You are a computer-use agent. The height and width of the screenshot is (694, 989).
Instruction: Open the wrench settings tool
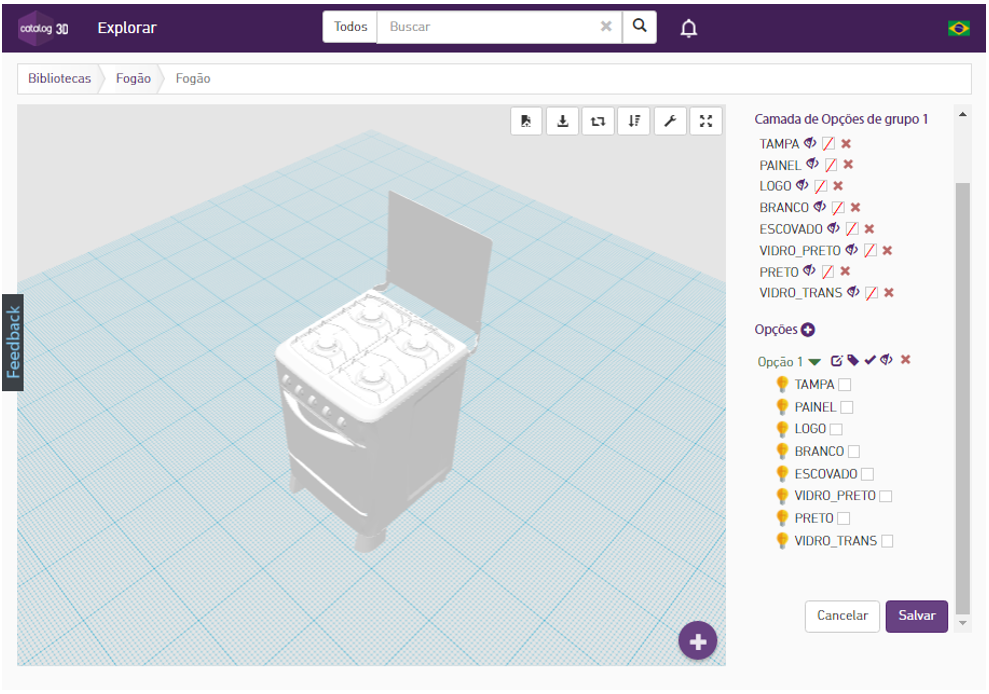click(x=670, y=121)
